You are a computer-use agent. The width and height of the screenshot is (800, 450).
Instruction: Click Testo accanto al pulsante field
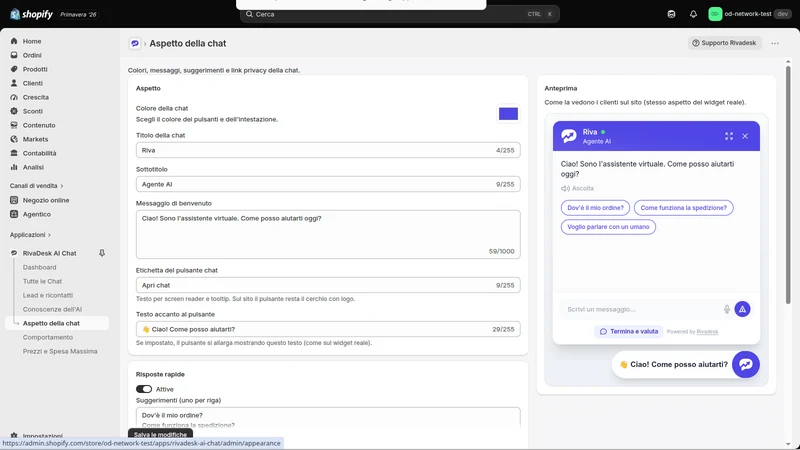pos(328,330)
